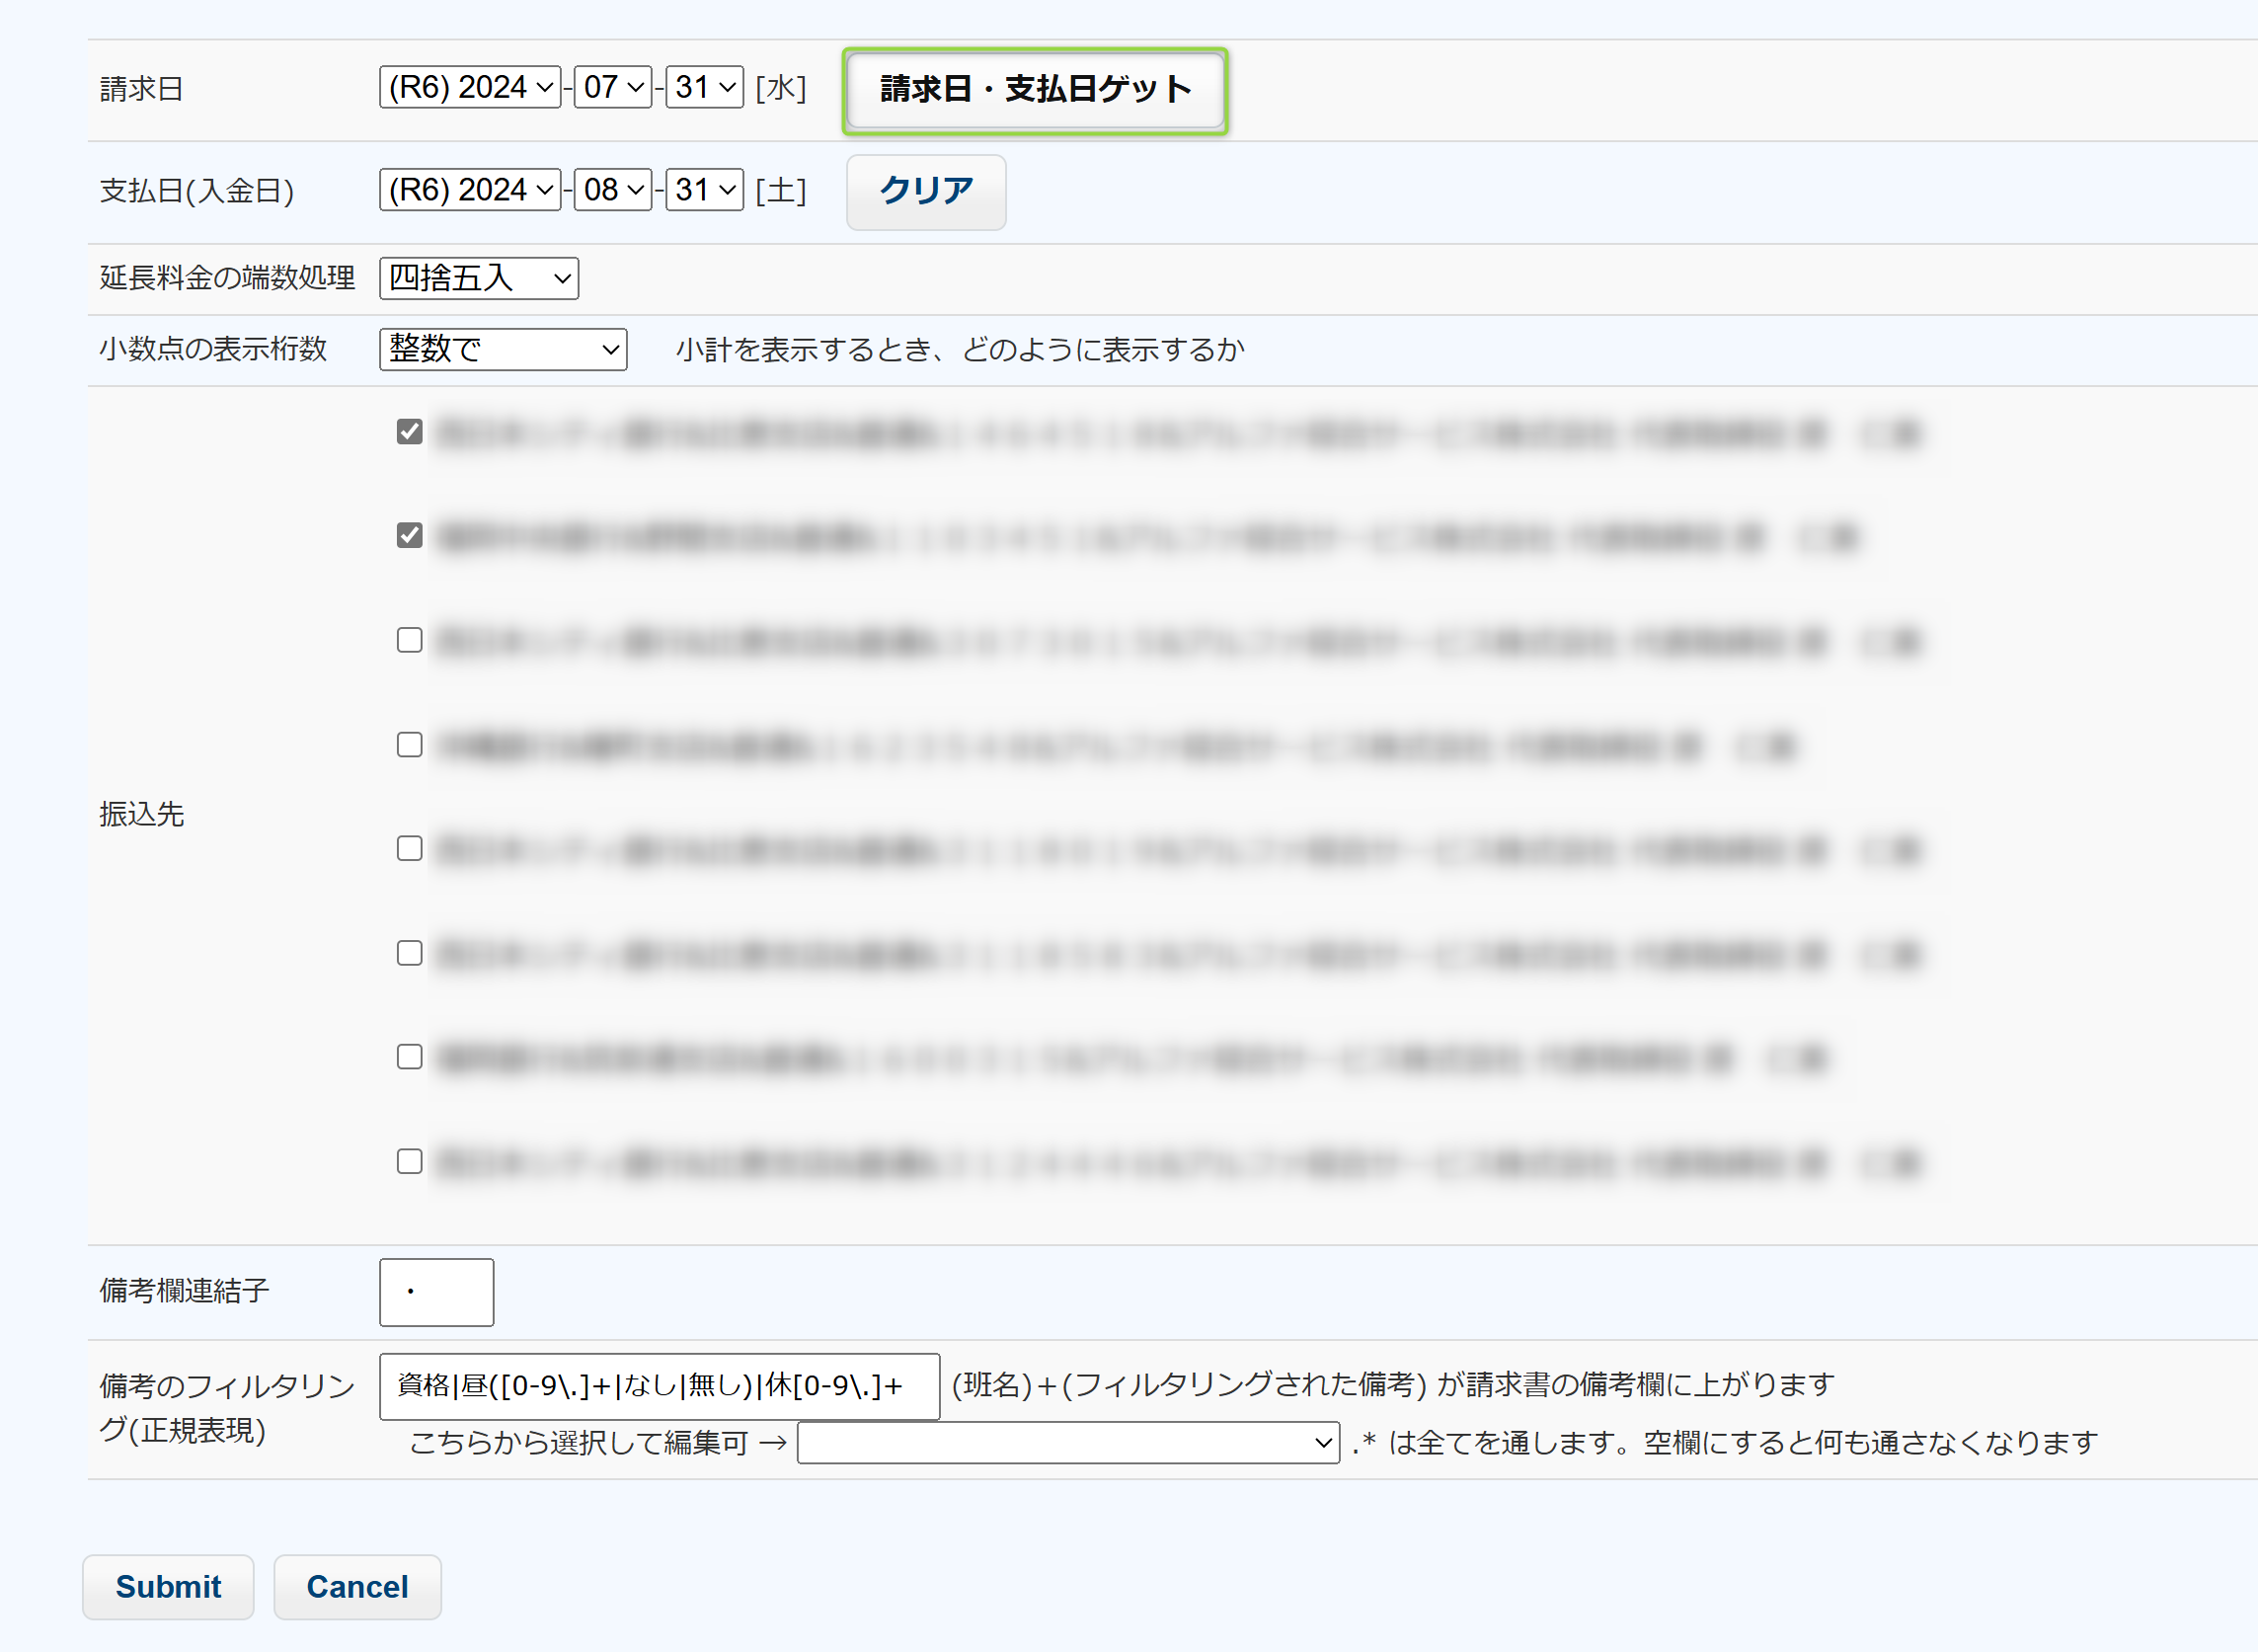Open the 支払日 day dropdown
The width and height of the screenshot is (2258, 1652).
pos(704,190)
